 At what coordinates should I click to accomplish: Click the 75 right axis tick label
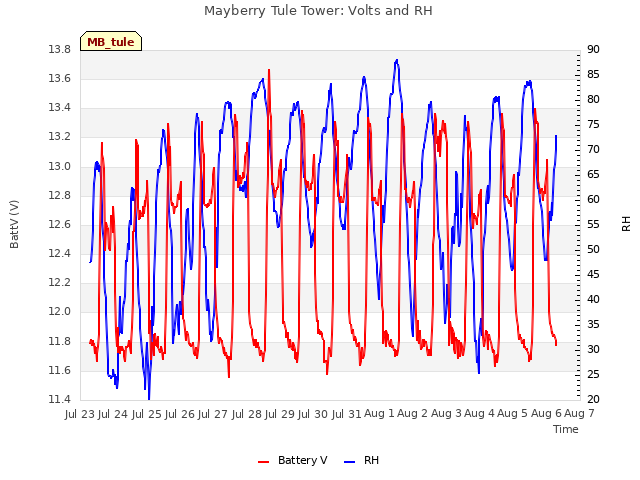(x=593, y=124)
